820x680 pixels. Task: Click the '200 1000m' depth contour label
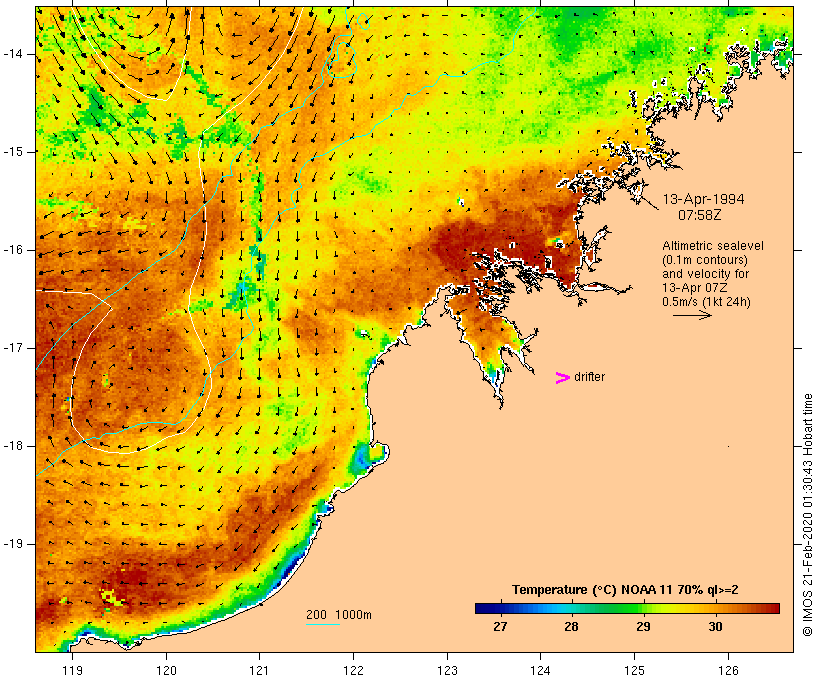point(339,615)
